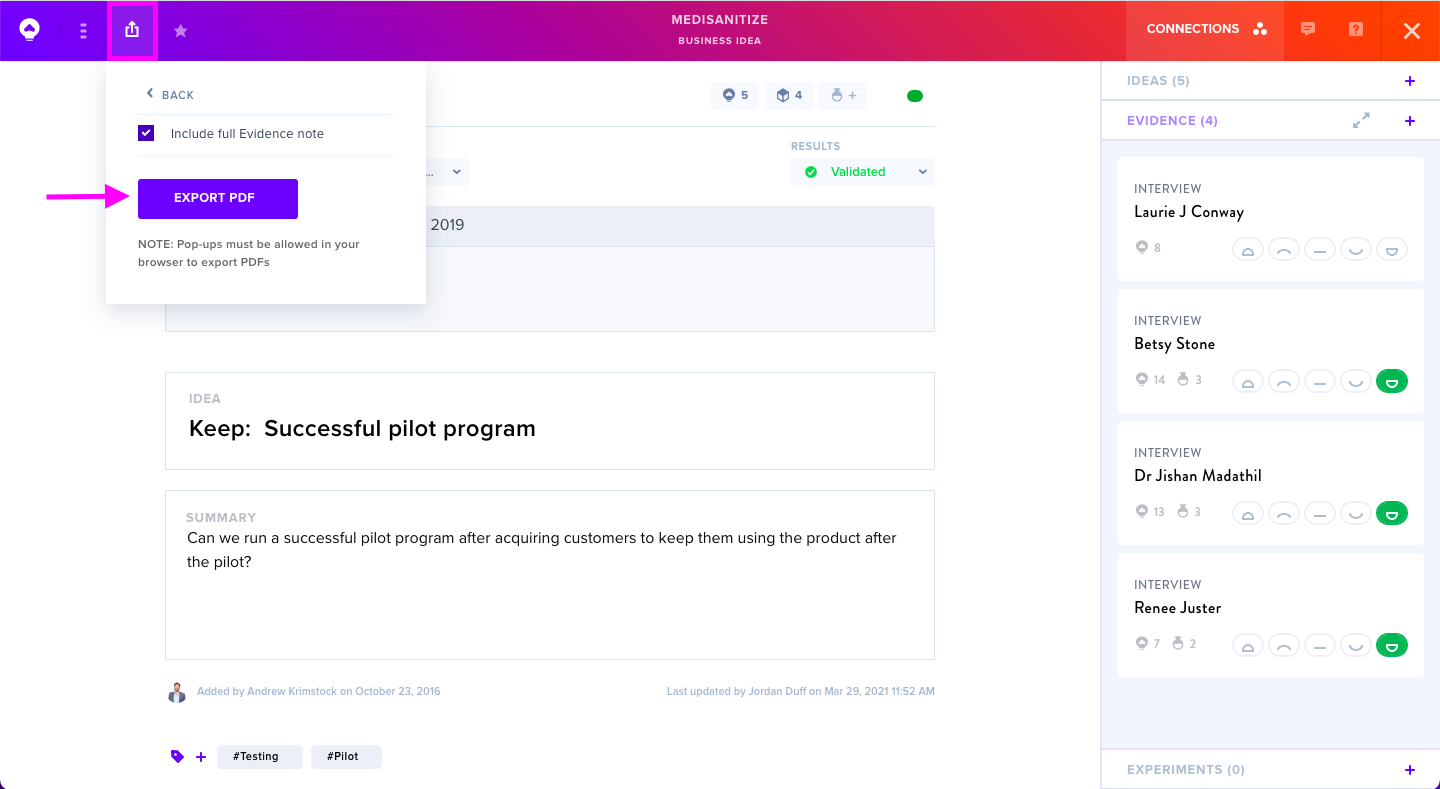The image size is (1440, 789).
Task: Open the three-dot options menu icon
Action: [83, 31]
